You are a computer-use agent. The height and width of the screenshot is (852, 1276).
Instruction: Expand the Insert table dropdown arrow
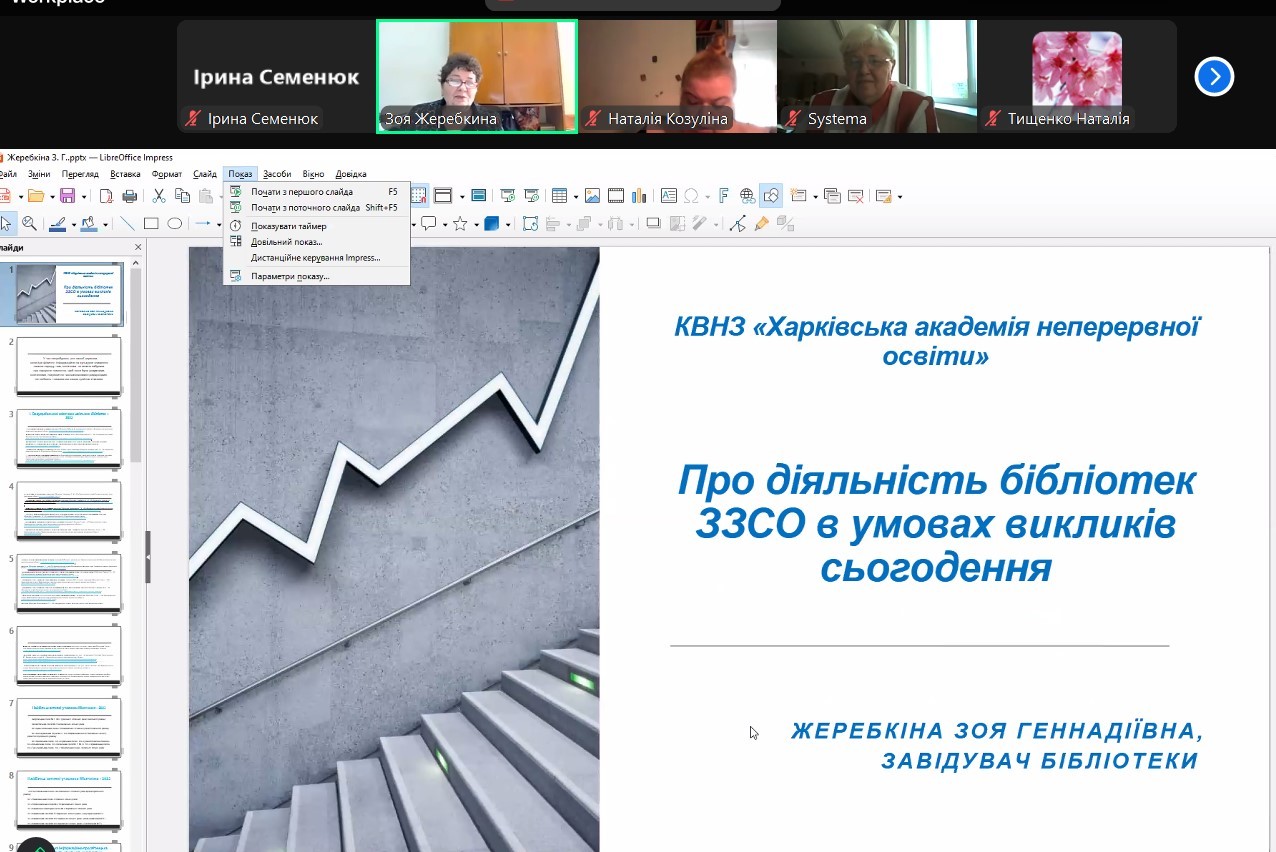[574, 197]
